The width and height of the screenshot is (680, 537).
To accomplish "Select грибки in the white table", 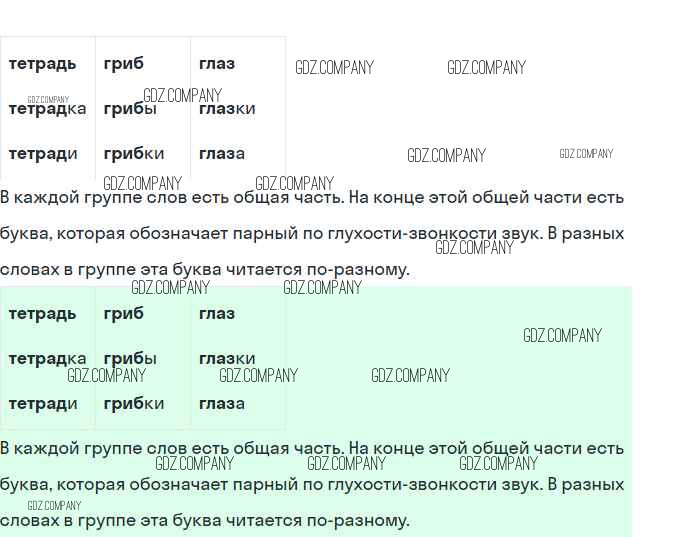I will (134, 154).
